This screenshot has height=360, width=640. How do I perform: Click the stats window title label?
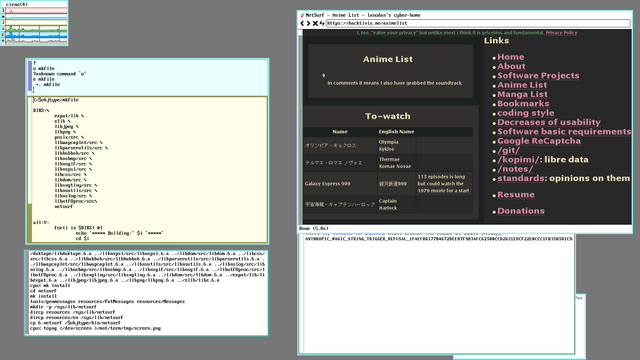16,4
